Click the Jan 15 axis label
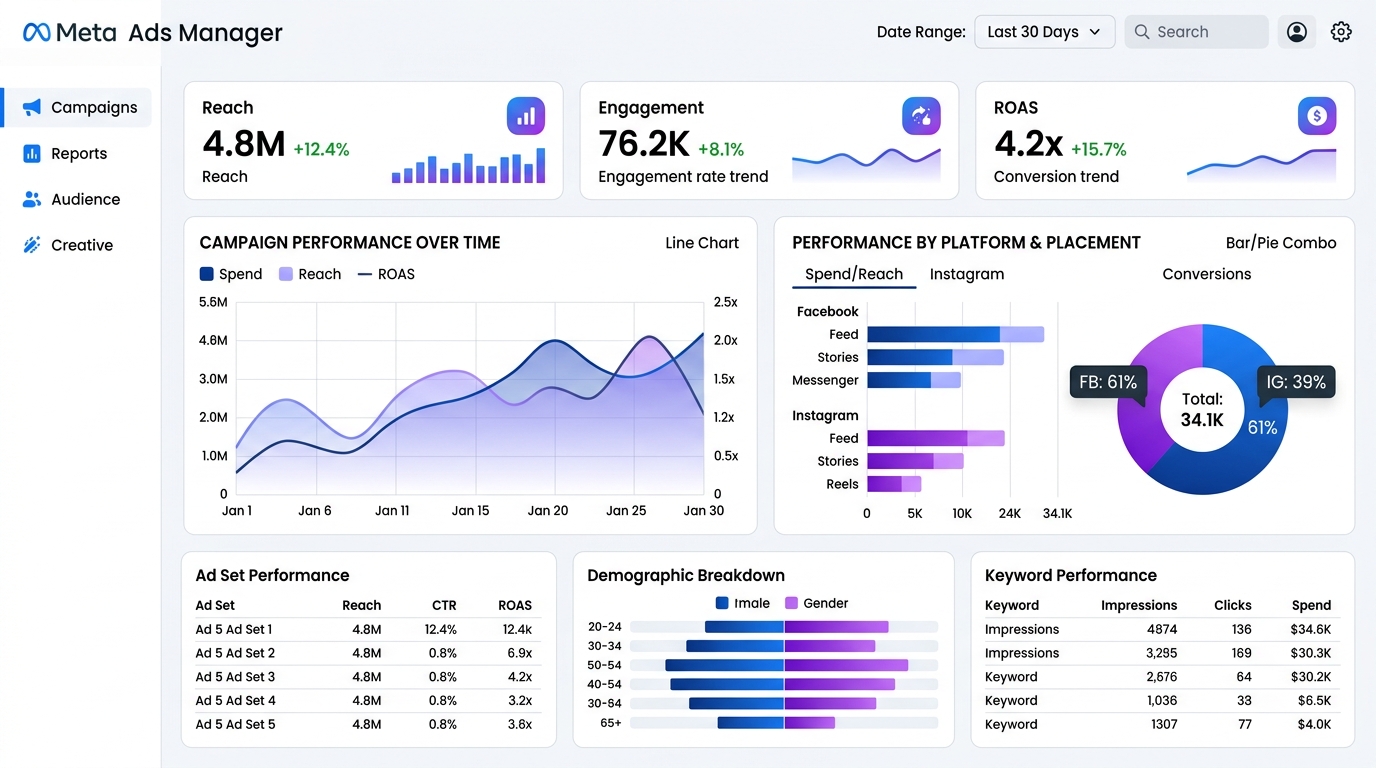The height and width of the screenshot is (768, 1376). [x=470, y=511]
